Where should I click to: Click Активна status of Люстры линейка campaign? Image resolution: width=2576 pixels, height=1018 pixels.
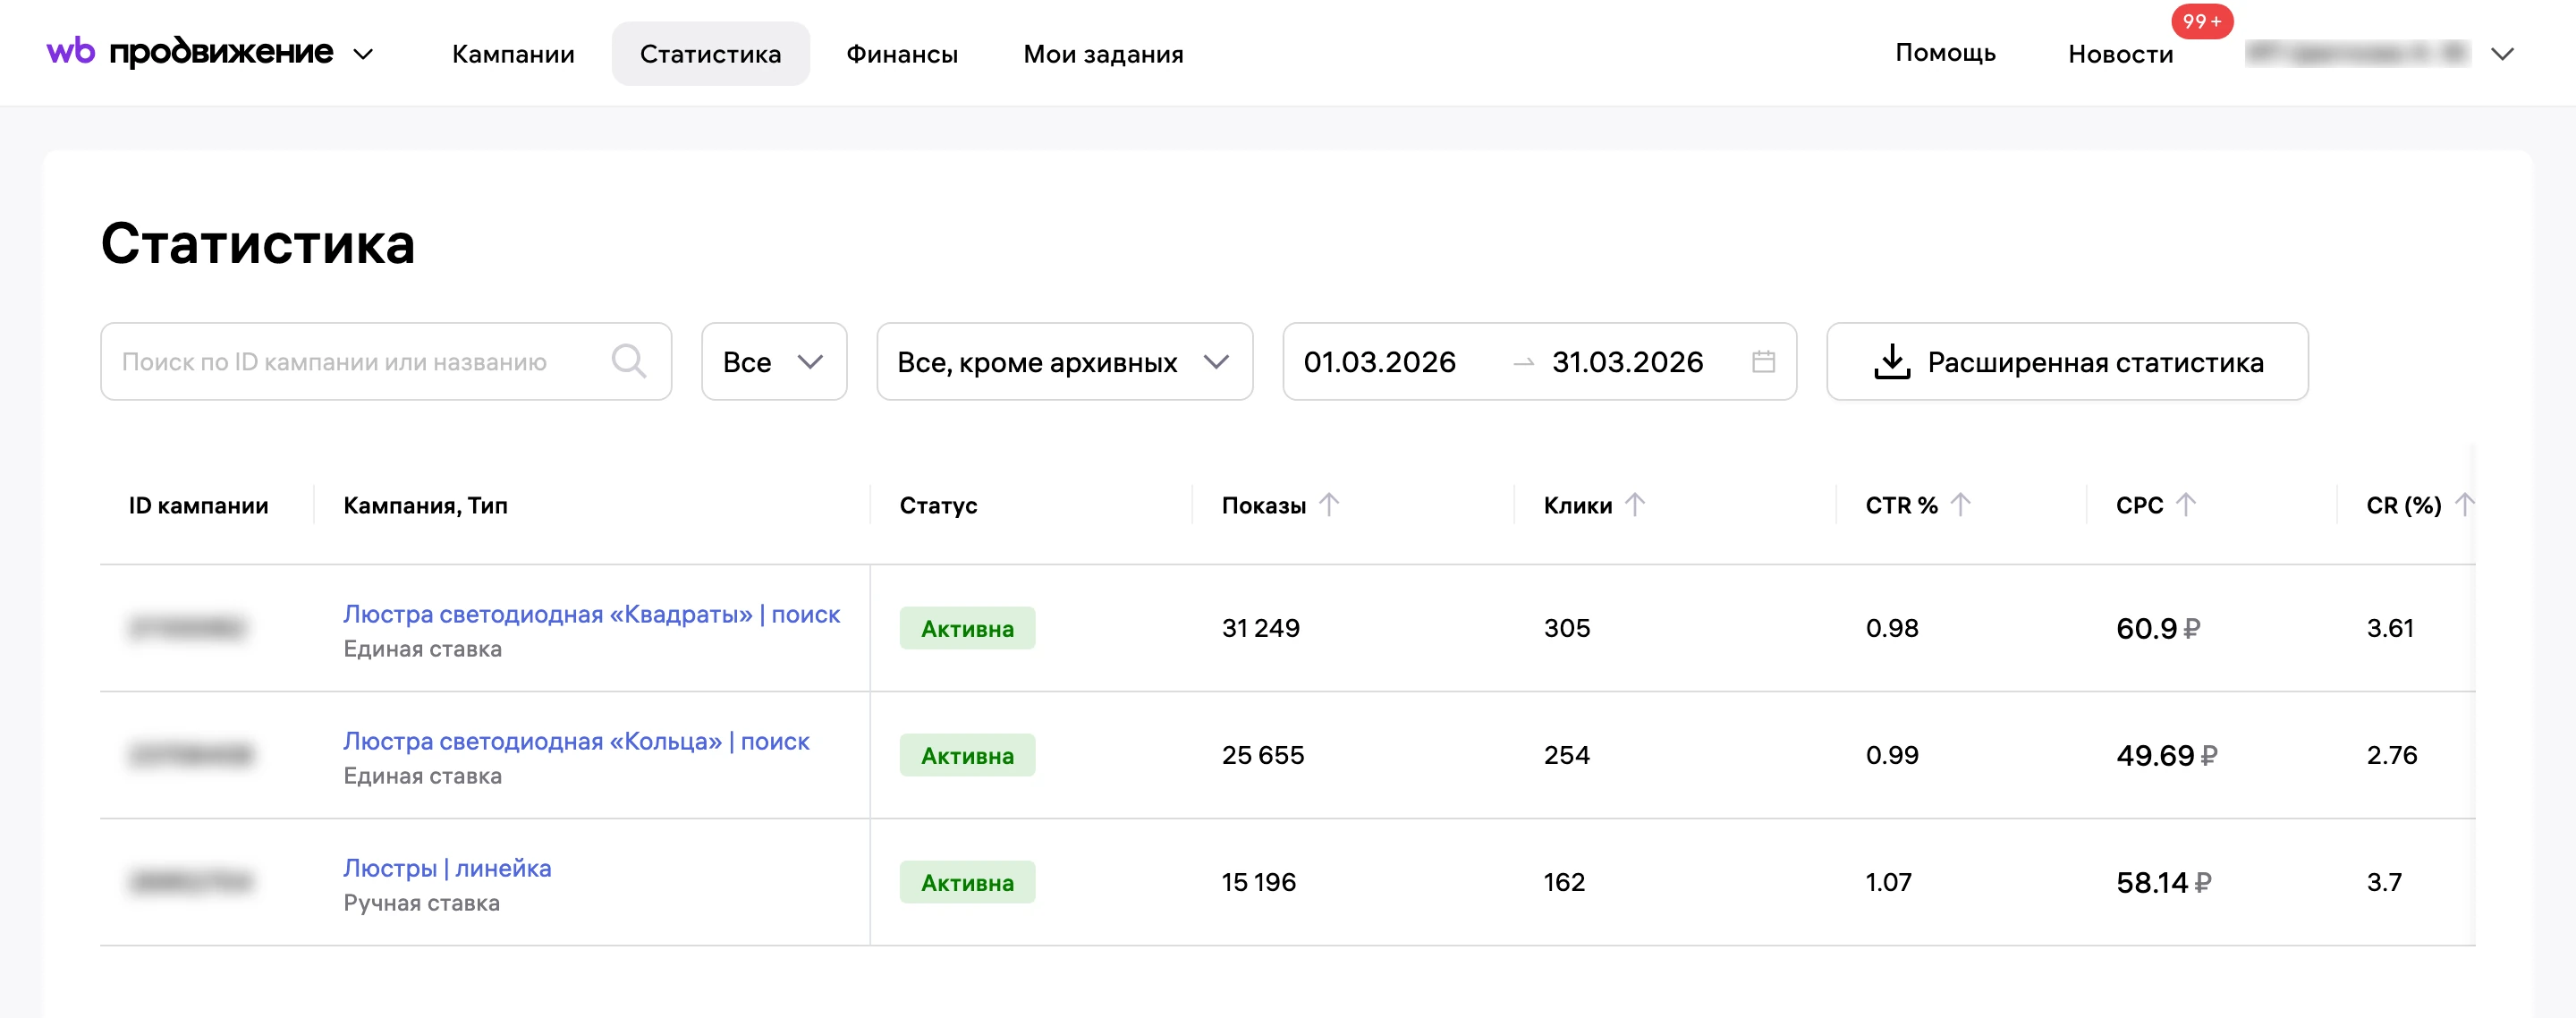[967, 882]
